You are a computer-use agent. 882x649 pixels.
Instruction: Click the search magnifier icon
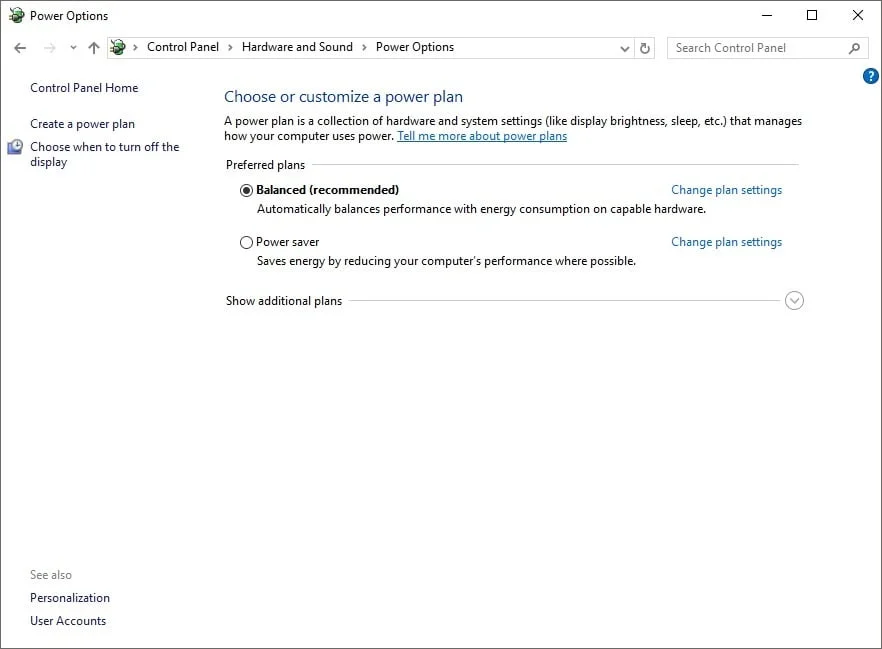tap(854, 48)
